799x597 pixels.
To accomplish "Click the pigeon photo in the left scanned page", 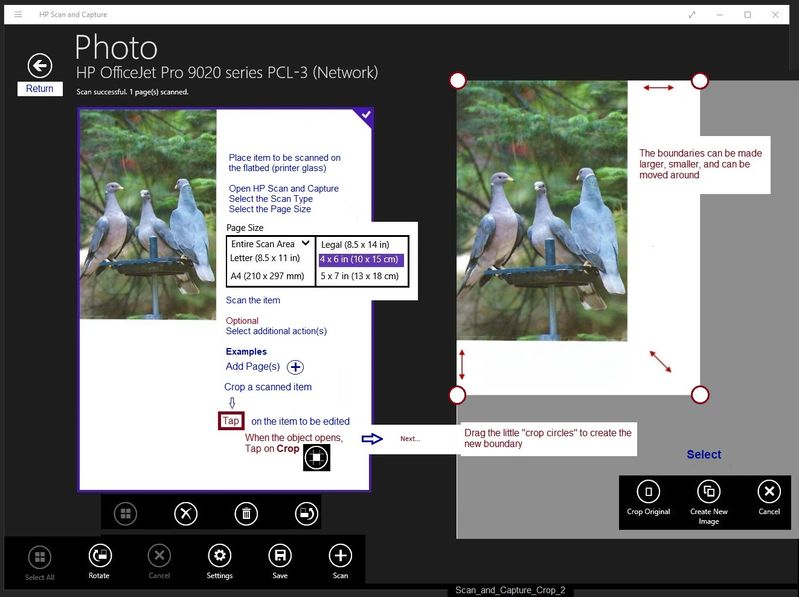I will pyautogui.click(x=148, y=215).
